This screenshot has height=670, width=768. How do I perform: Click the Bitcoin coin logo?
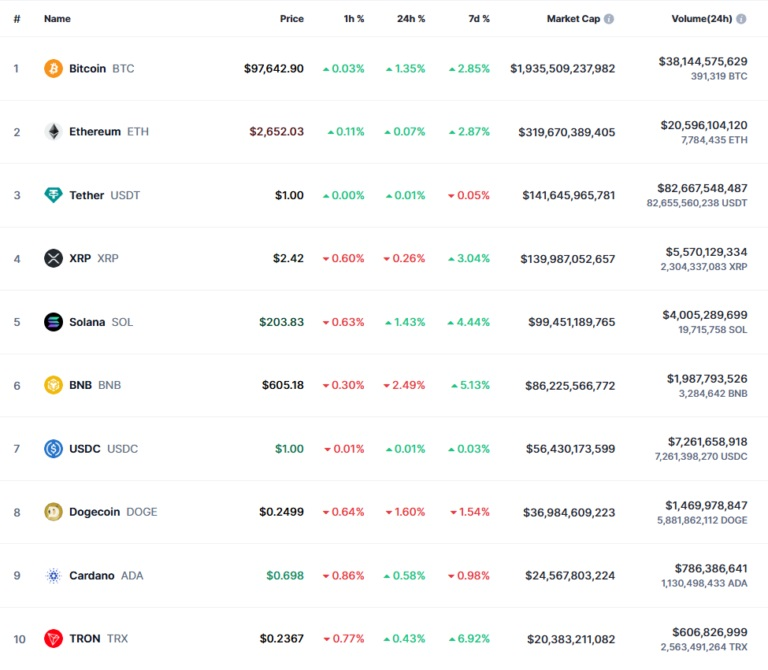[x=53, y=68]
